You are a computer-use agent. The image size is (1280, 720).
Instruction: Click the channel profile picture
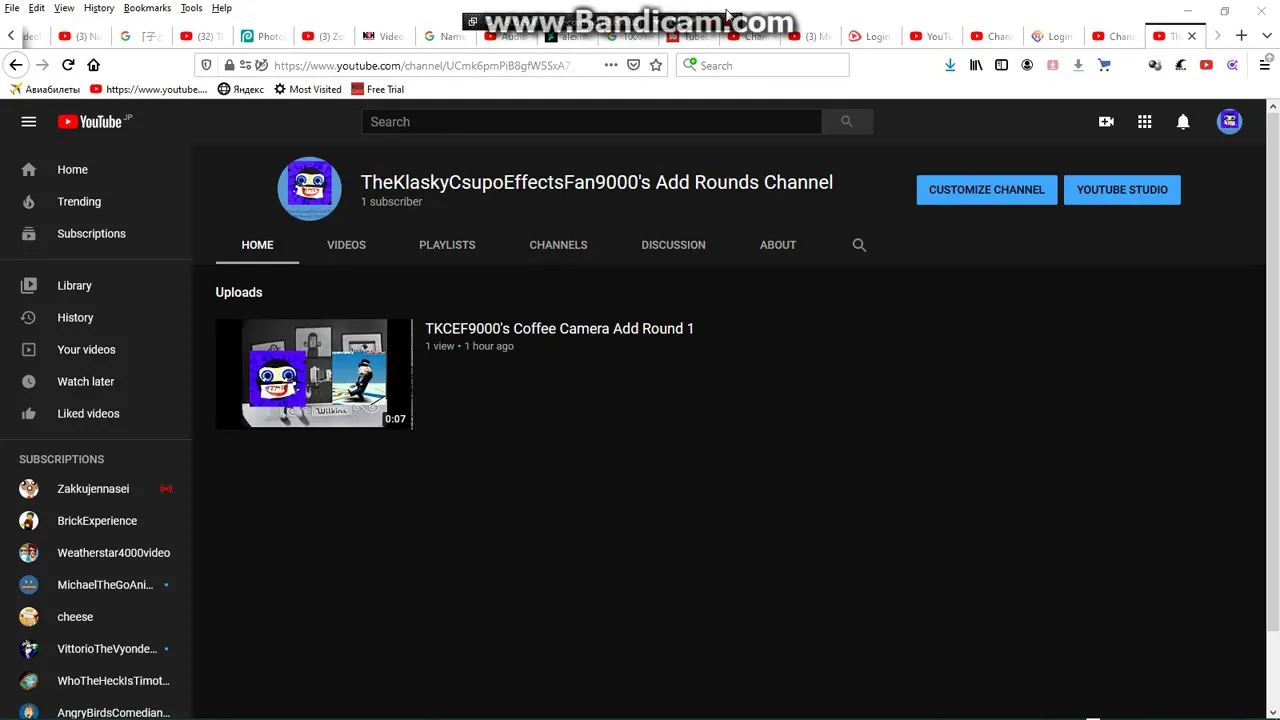309,188
